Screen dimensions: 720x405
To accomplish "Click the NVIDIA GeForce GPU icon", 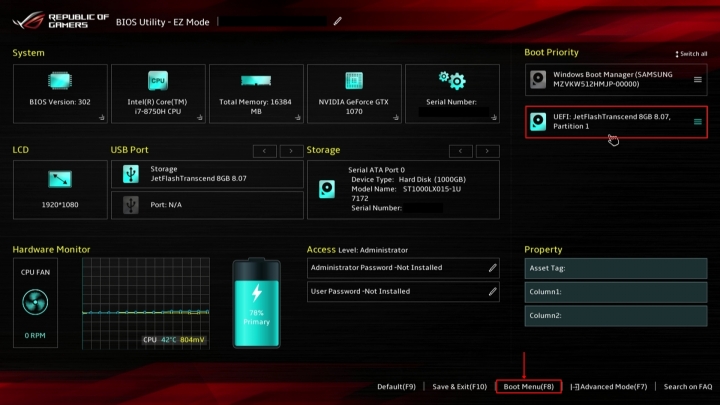I will 354,81.
